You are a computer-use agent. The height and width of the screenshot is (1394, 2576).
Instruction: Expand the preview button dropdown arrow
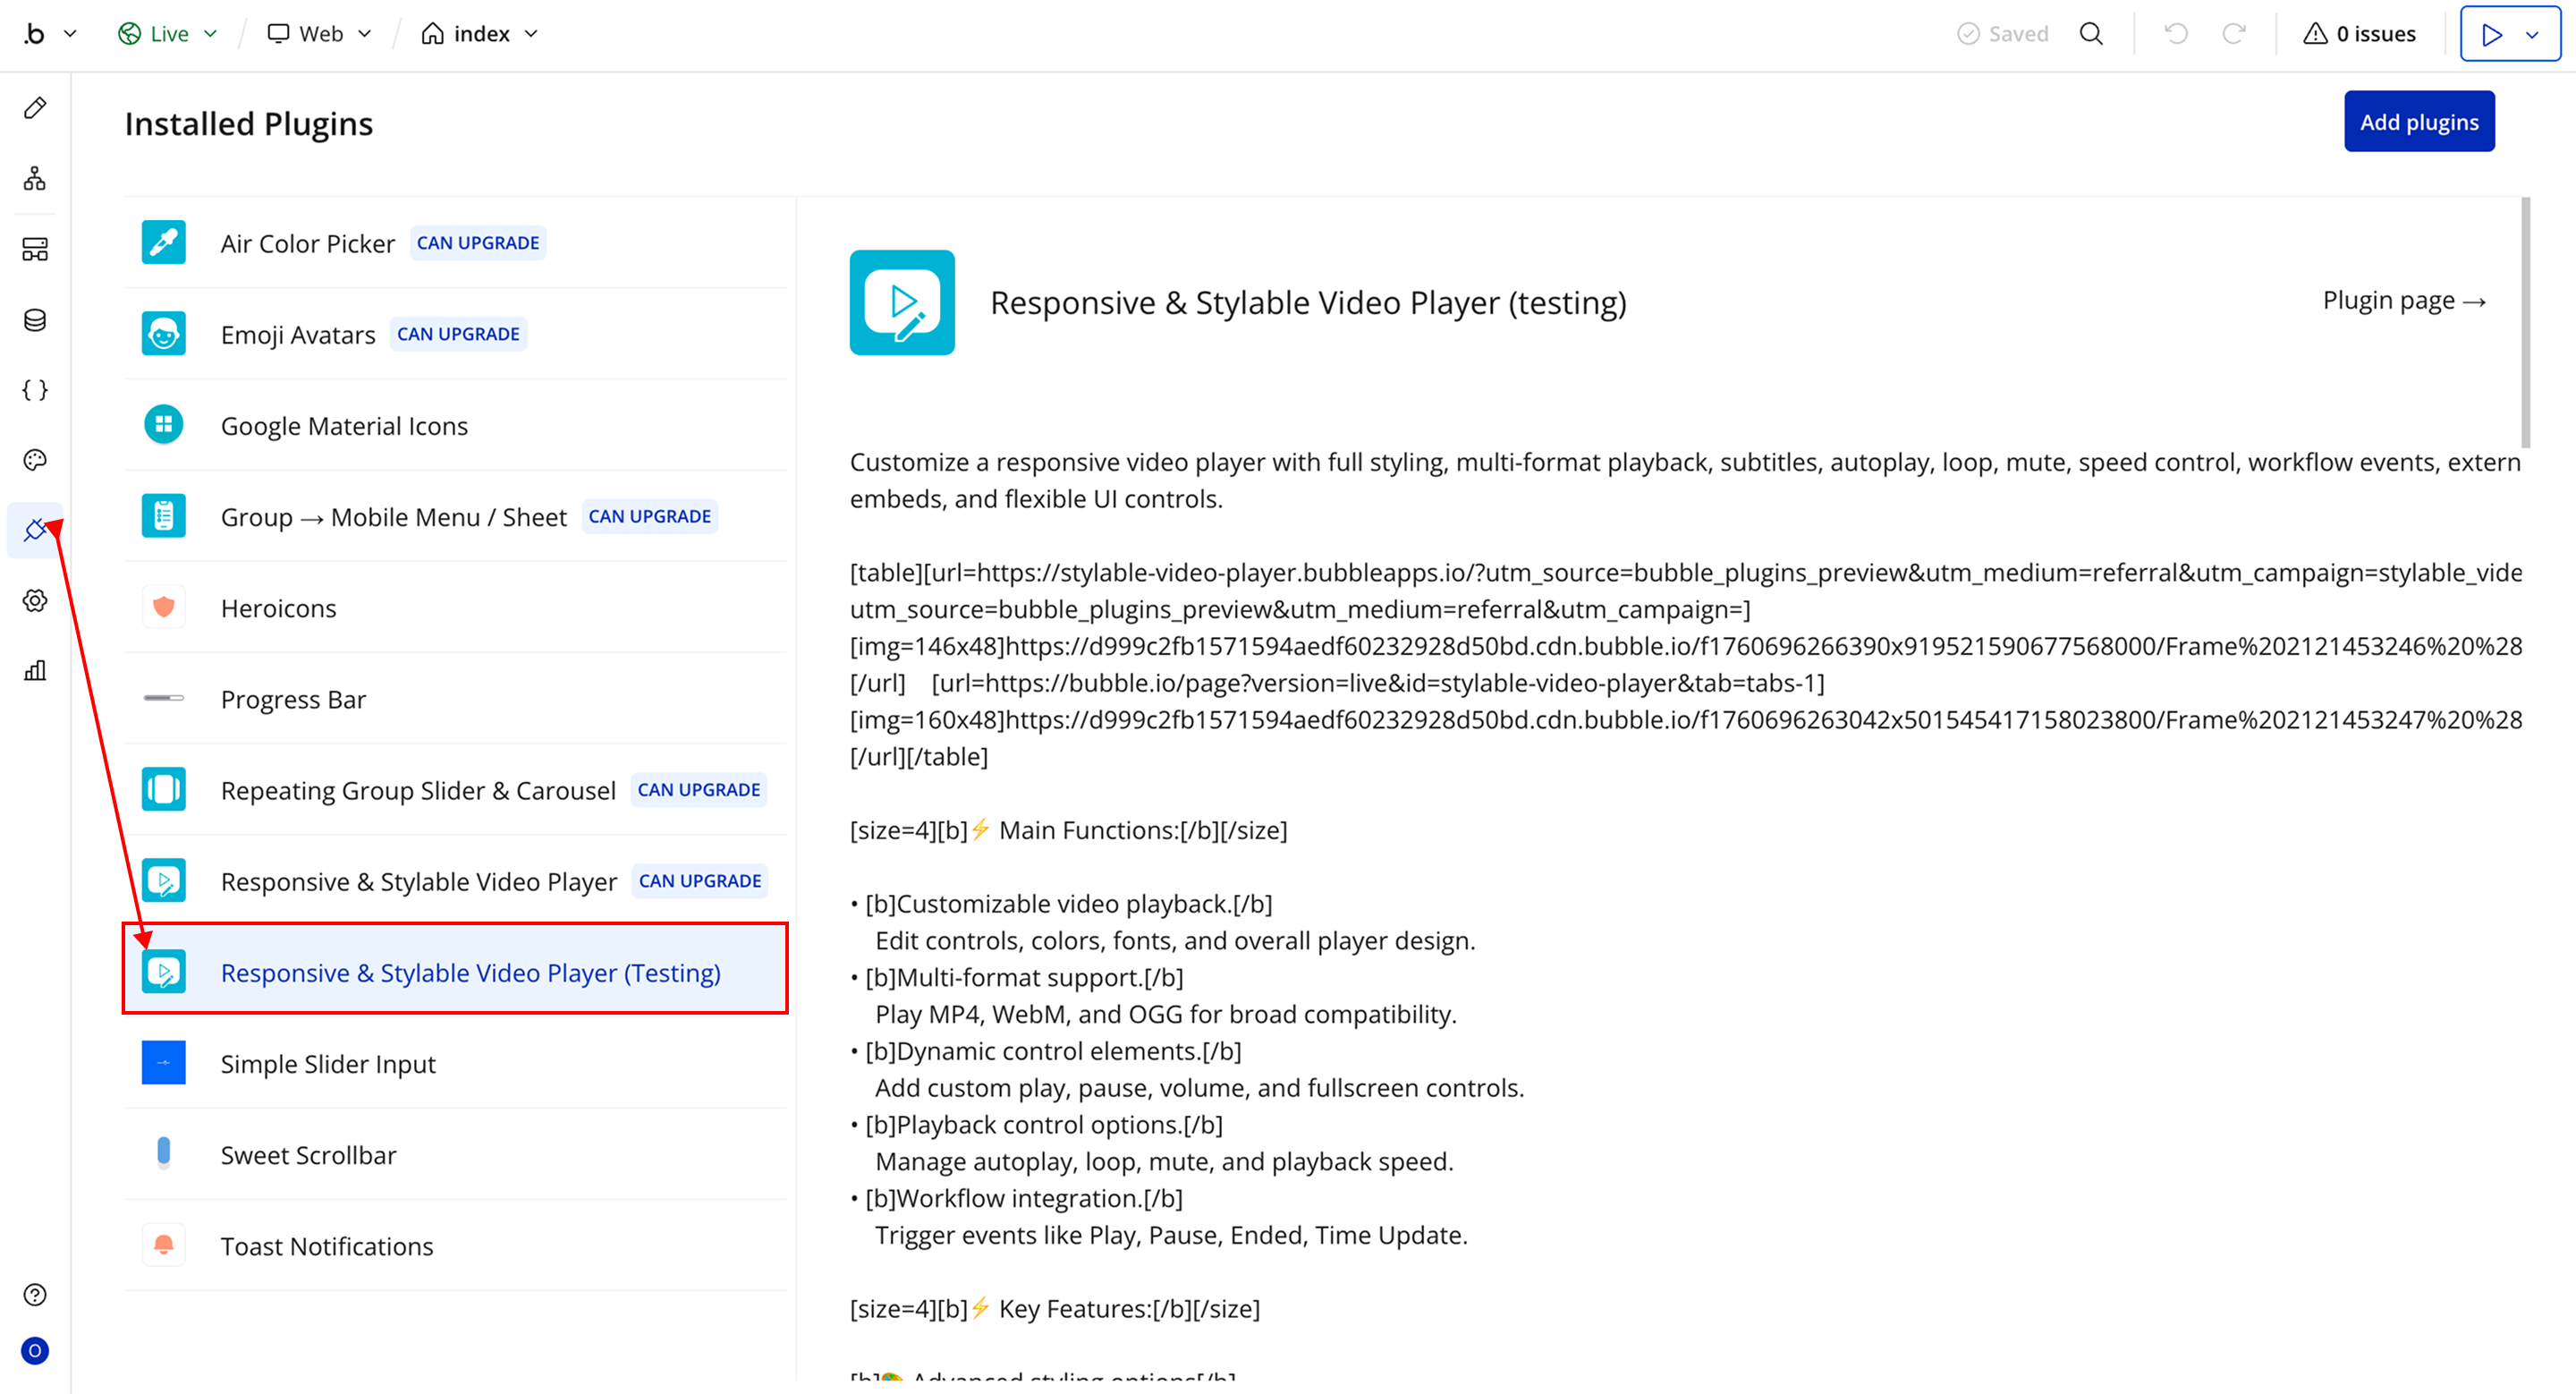(x=2532, y=34)
